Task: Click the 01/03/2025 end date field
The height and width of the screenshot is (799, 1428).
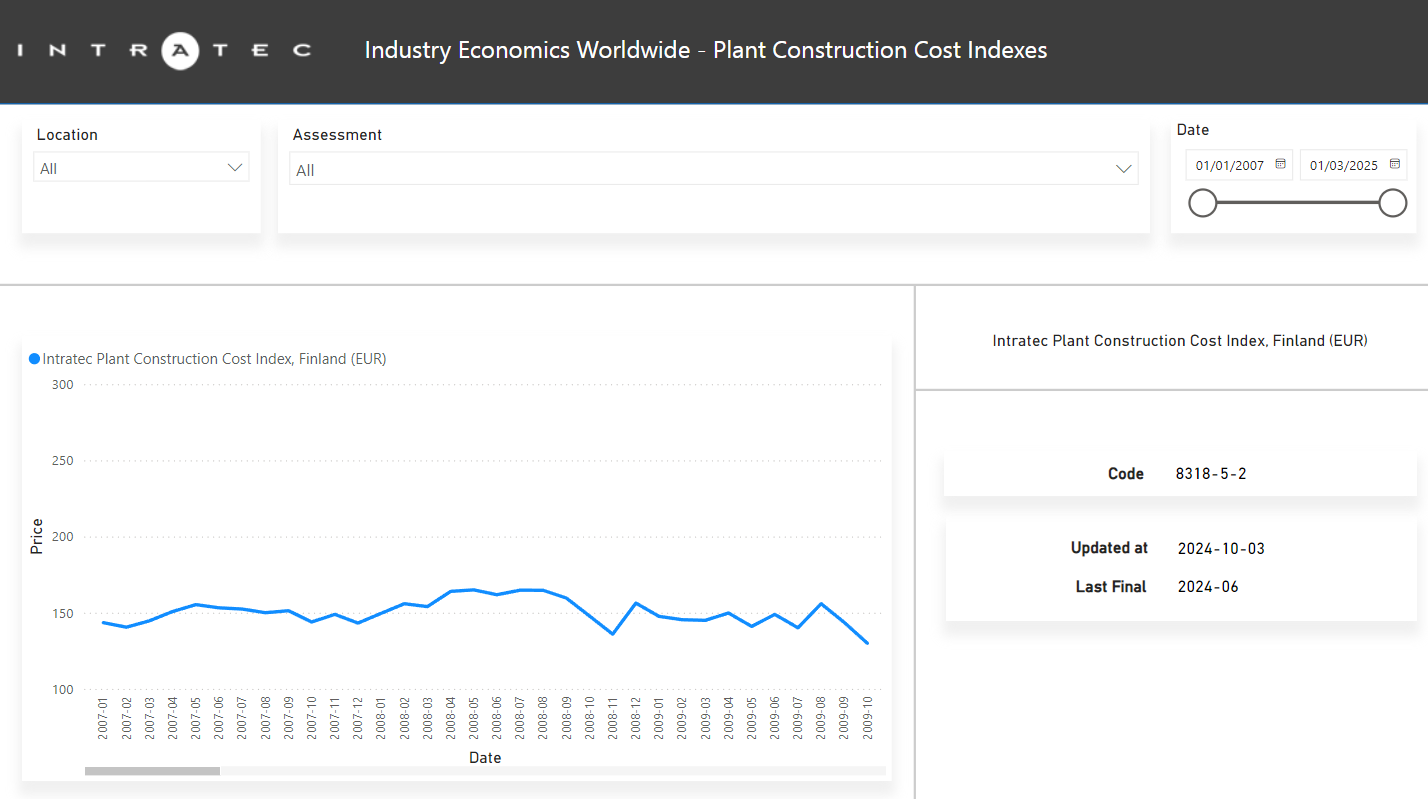Action: pyautogui.click(x=1344, y=165)
